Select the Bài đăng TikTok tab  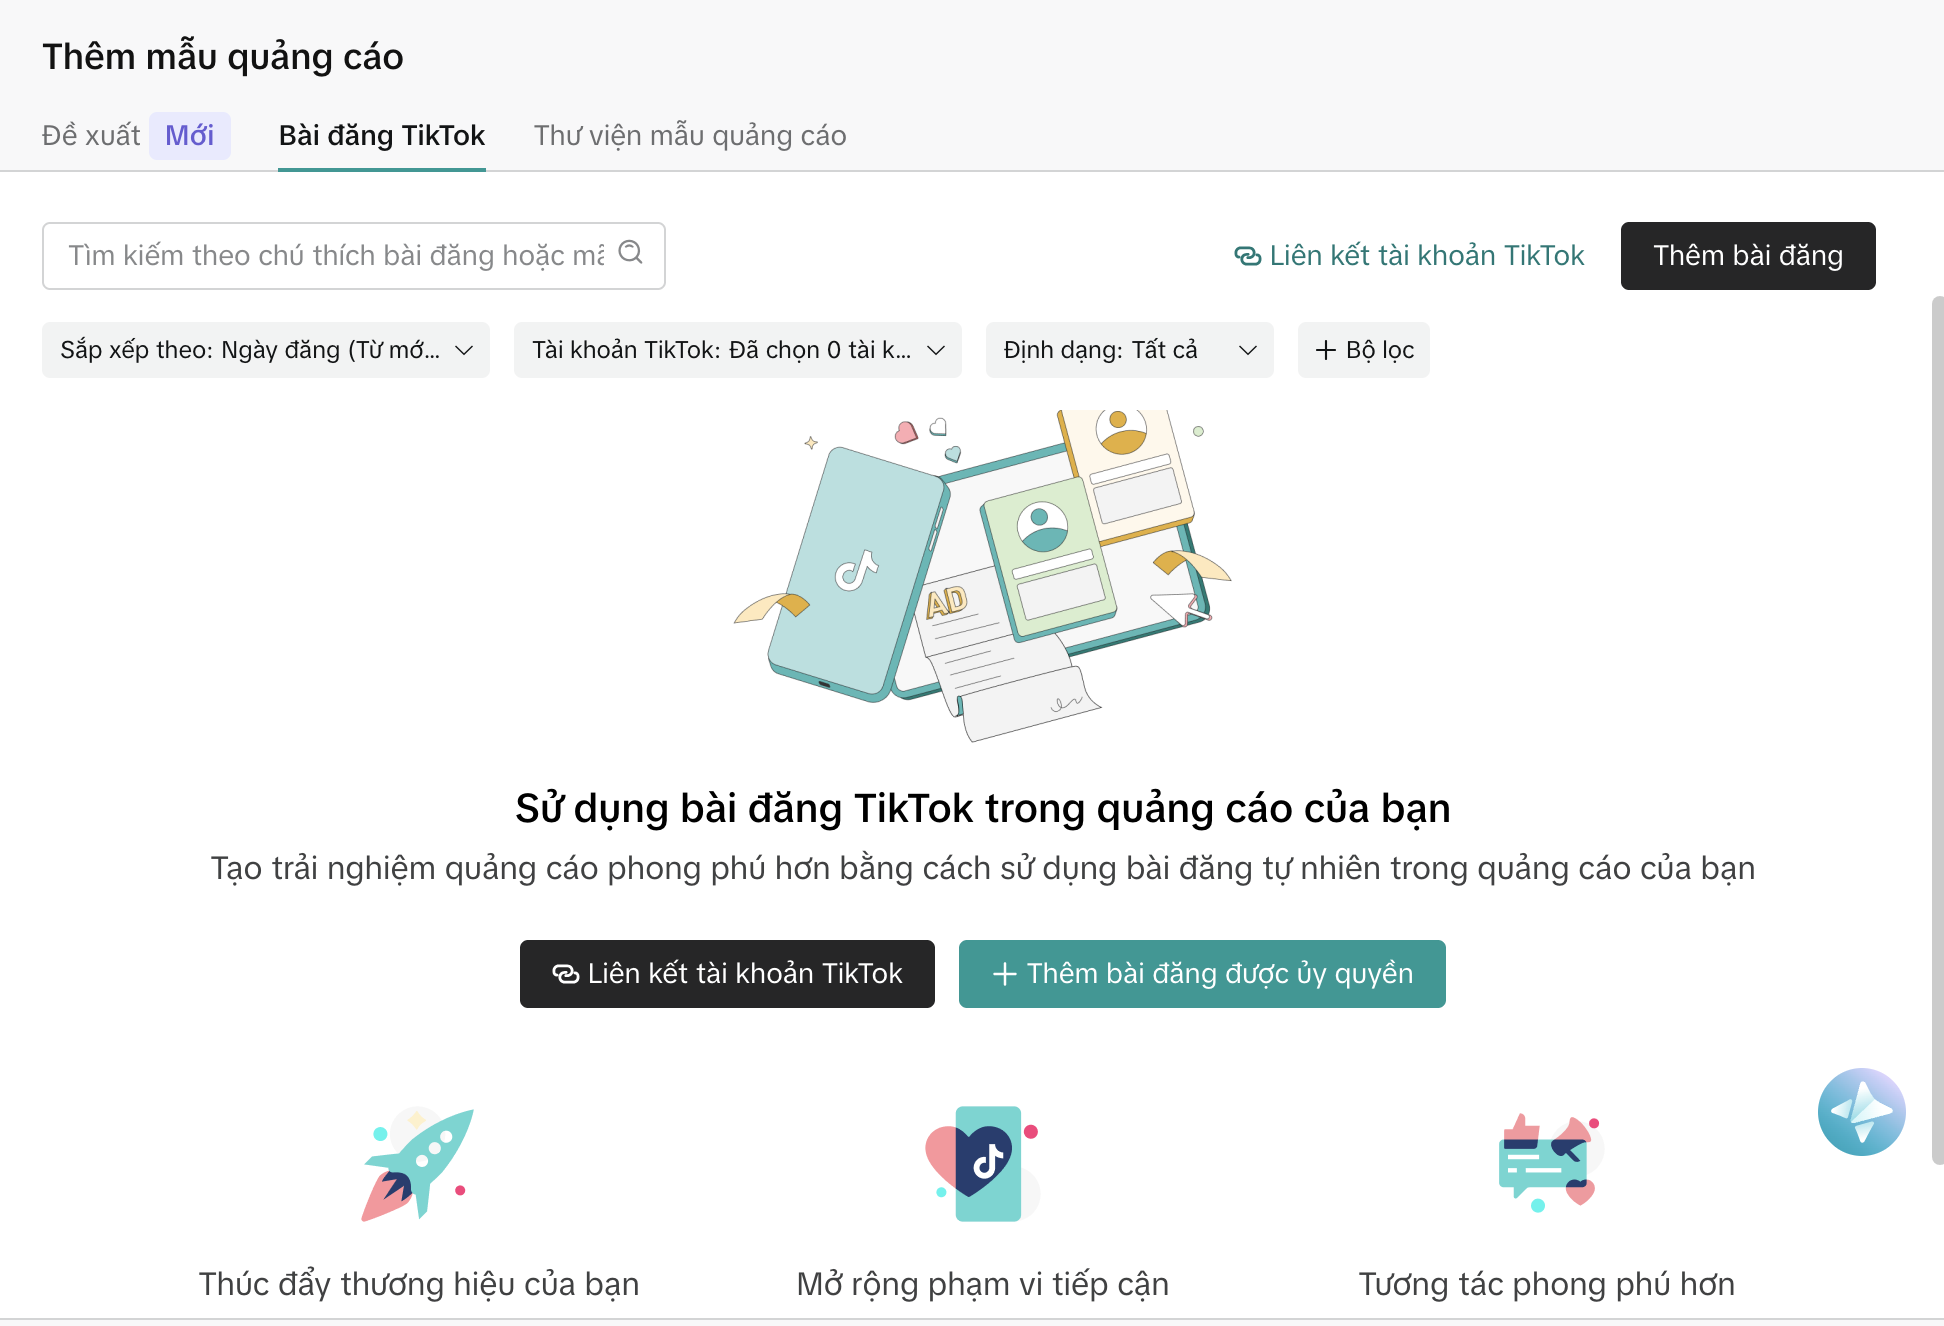point(382,135)
